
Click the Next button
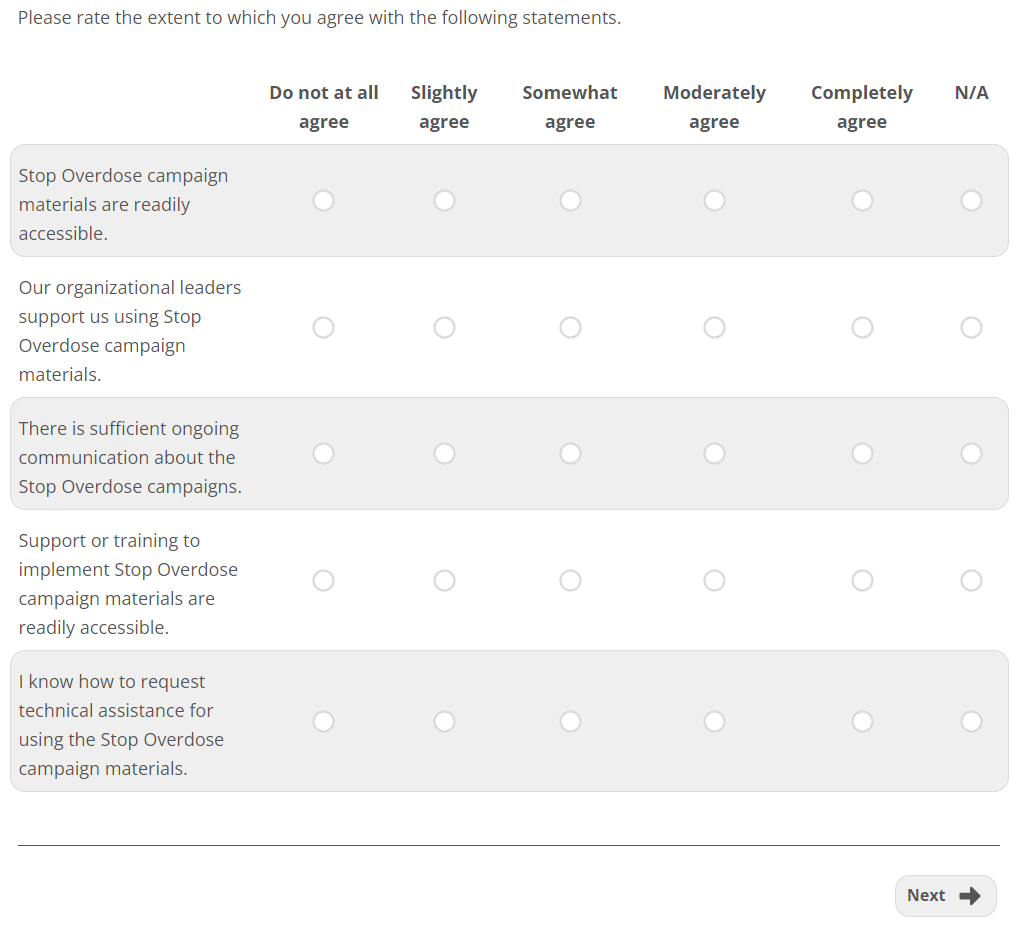pyautogui.click(x=944, y=895)
